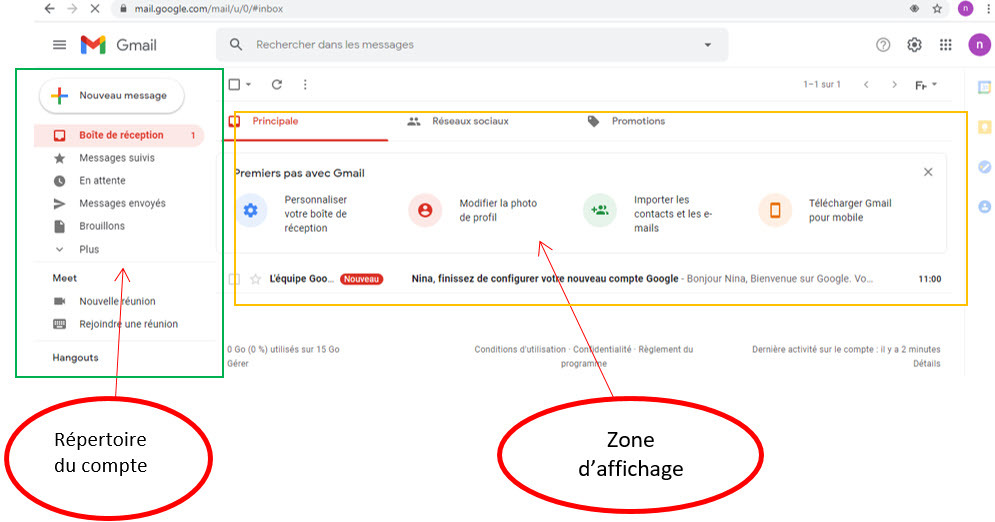Click the orange mobile phone icon
This screenshot has width=995, height=522.
775,210
